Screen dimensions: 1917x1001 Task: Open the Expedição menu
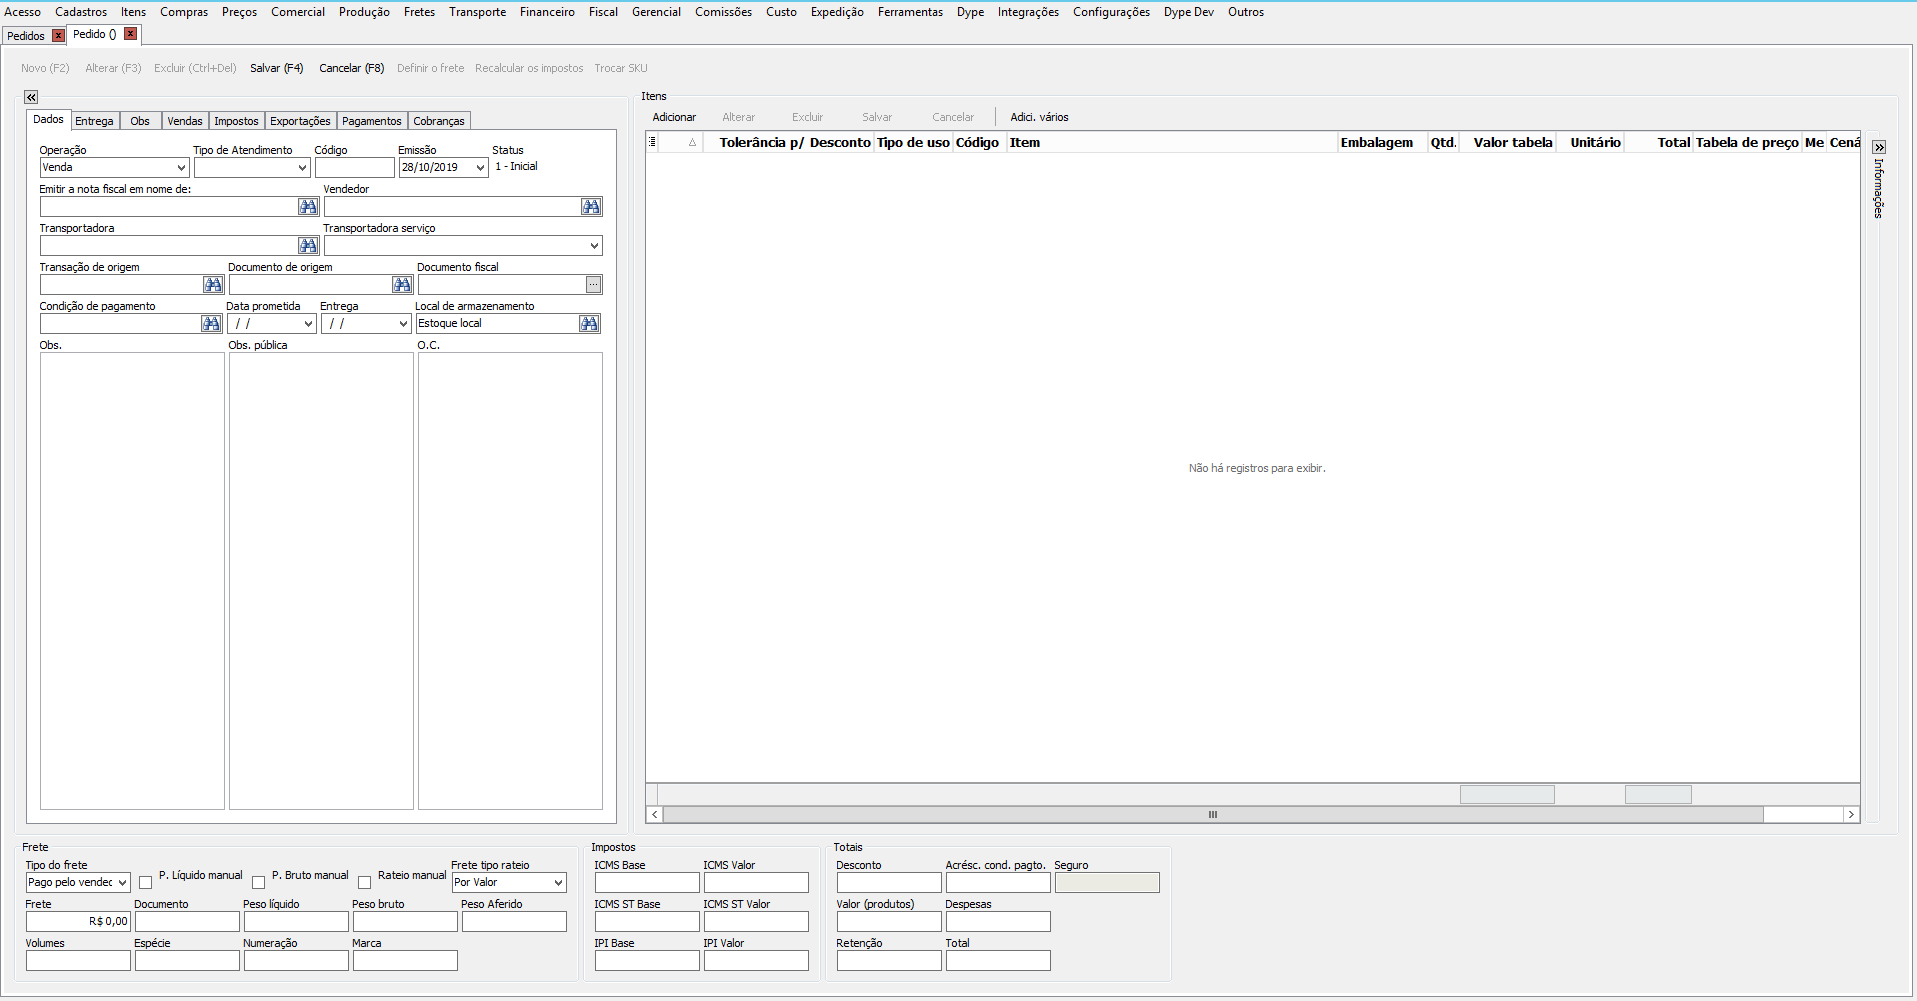coord(837,12)
